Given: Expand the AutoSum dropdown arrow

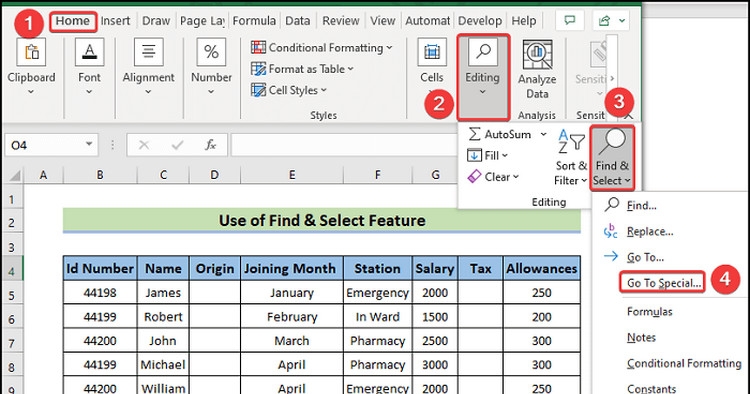Looking at the screenshot, I should (x=543, y=134).
